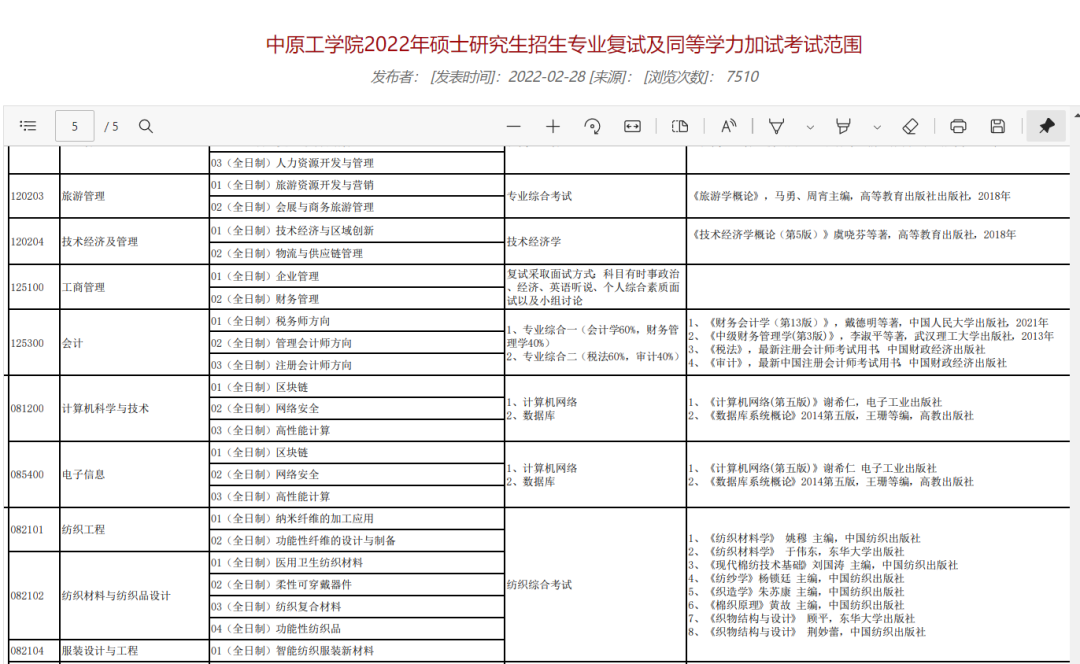
Task: Save the PDF document
Action: coord(997,126)
